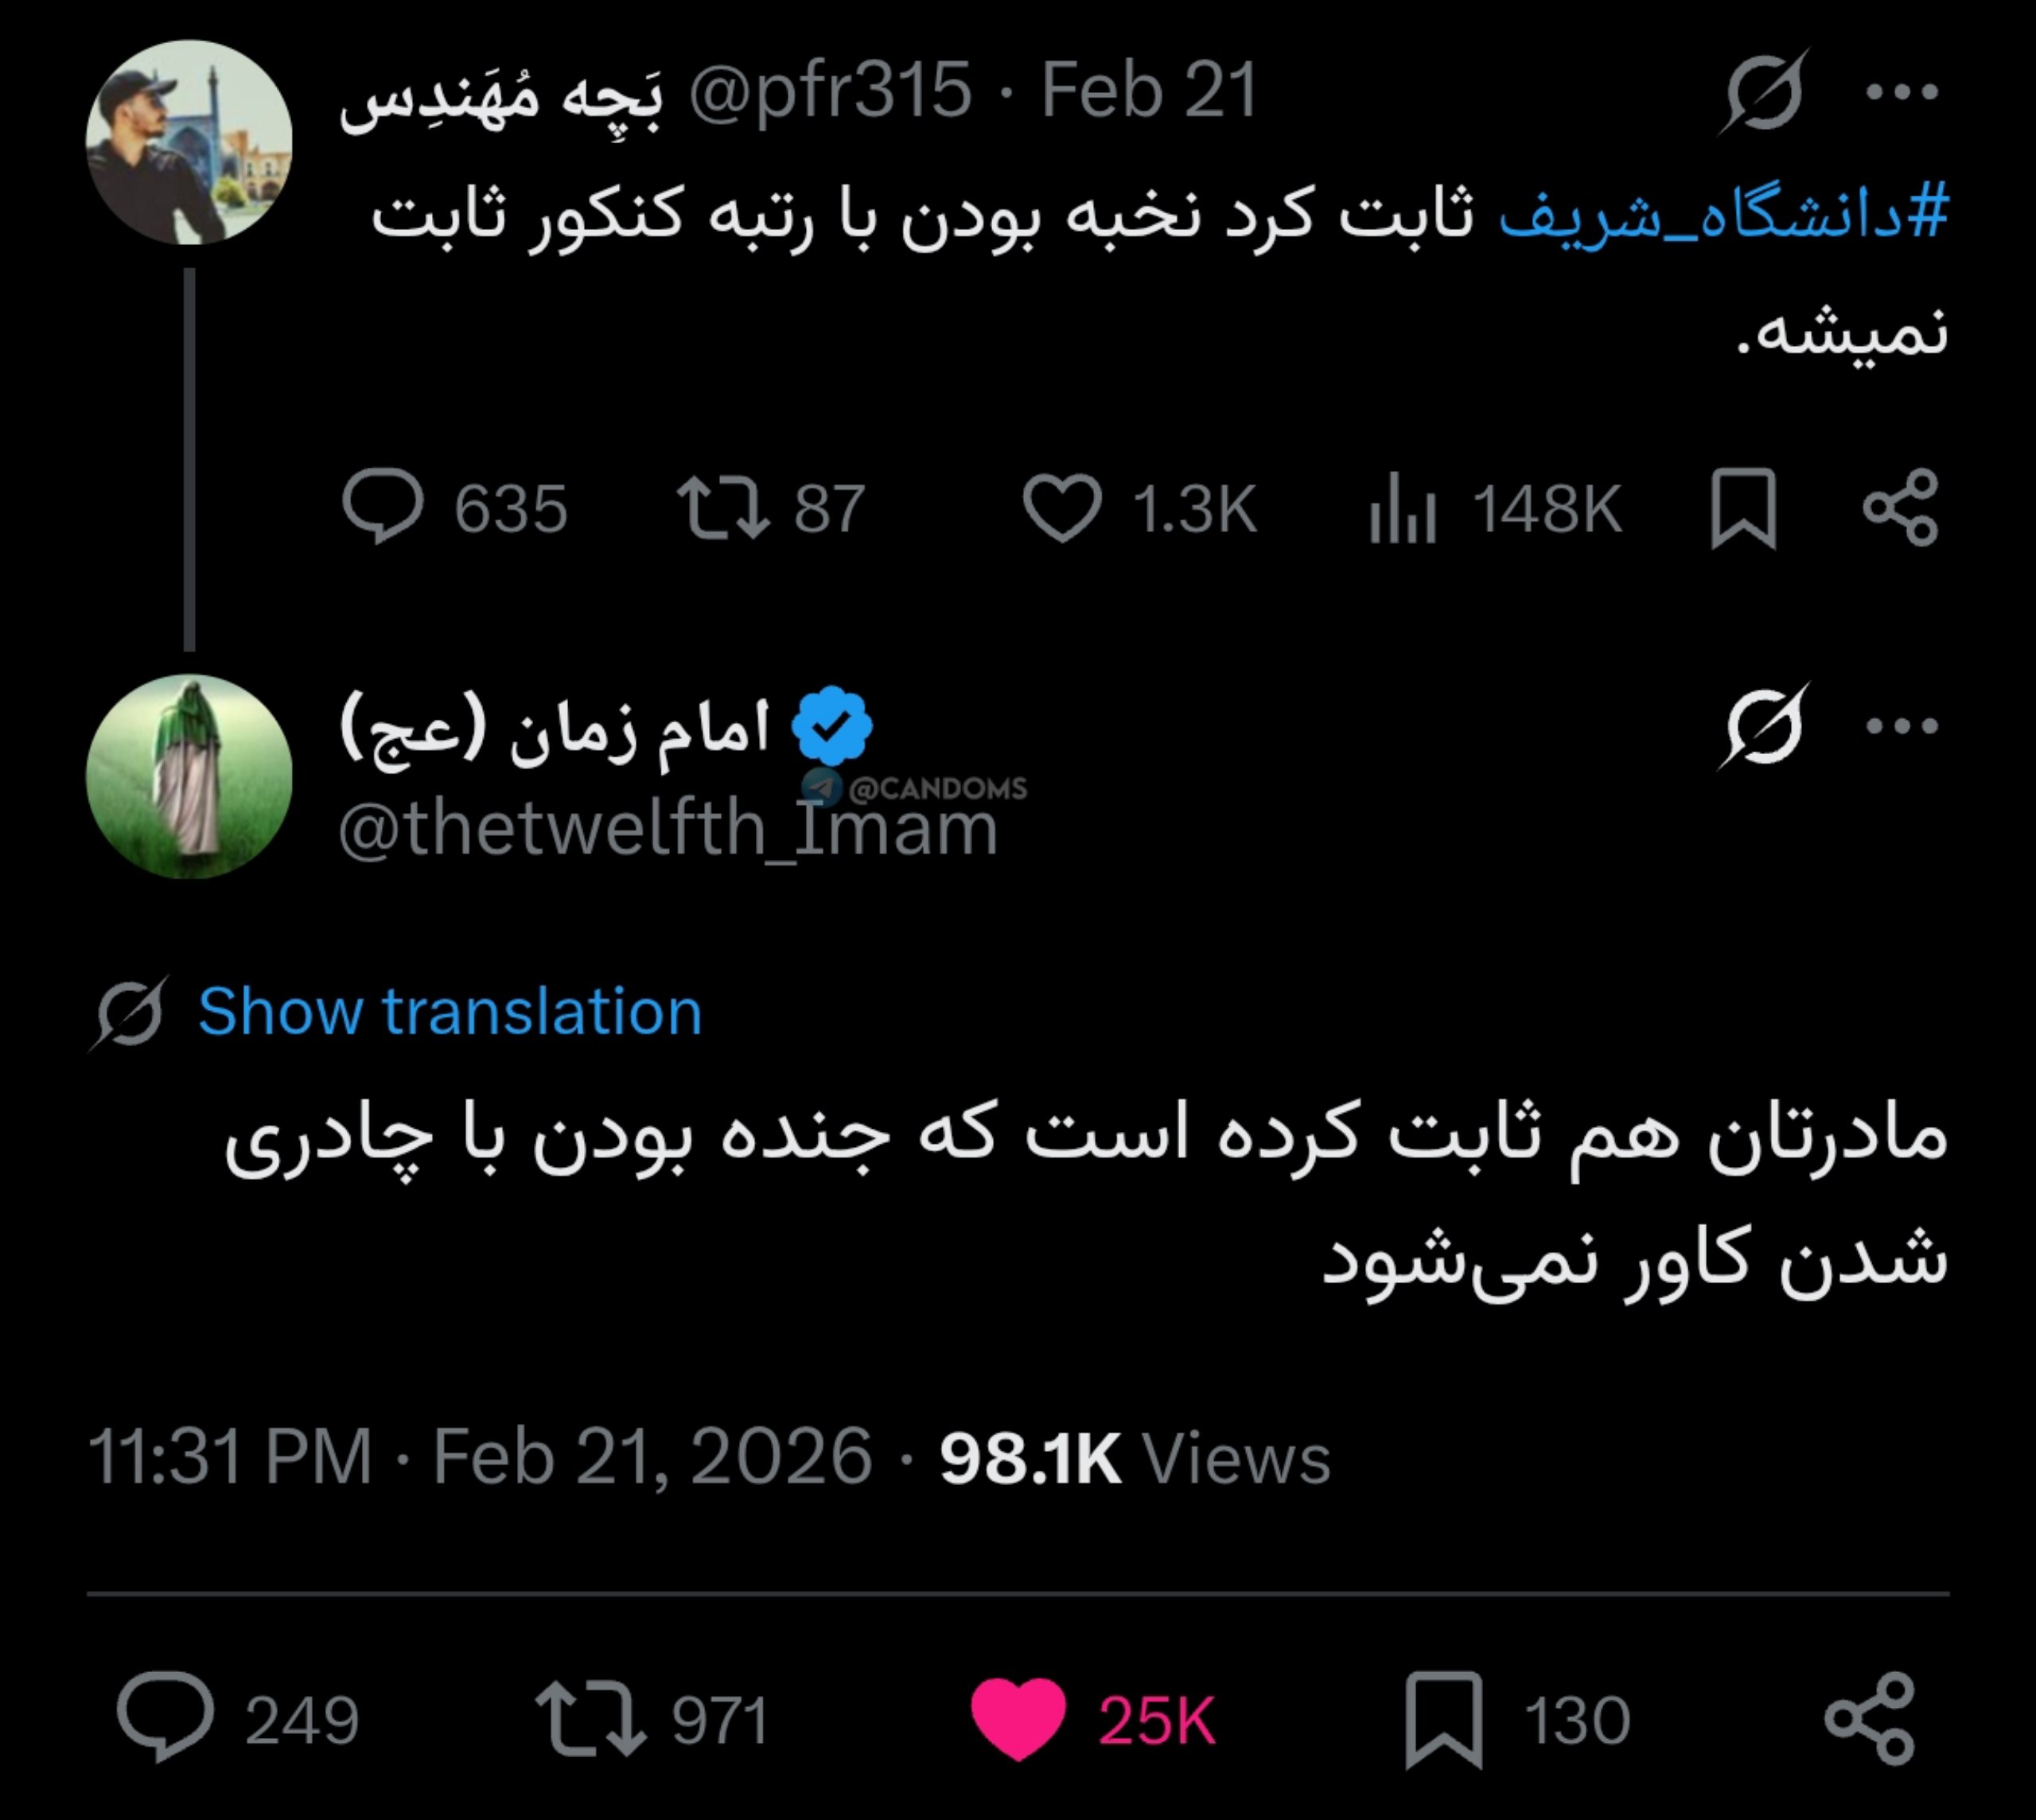Open reply on the original pfr315 tweet

point(383,507)
